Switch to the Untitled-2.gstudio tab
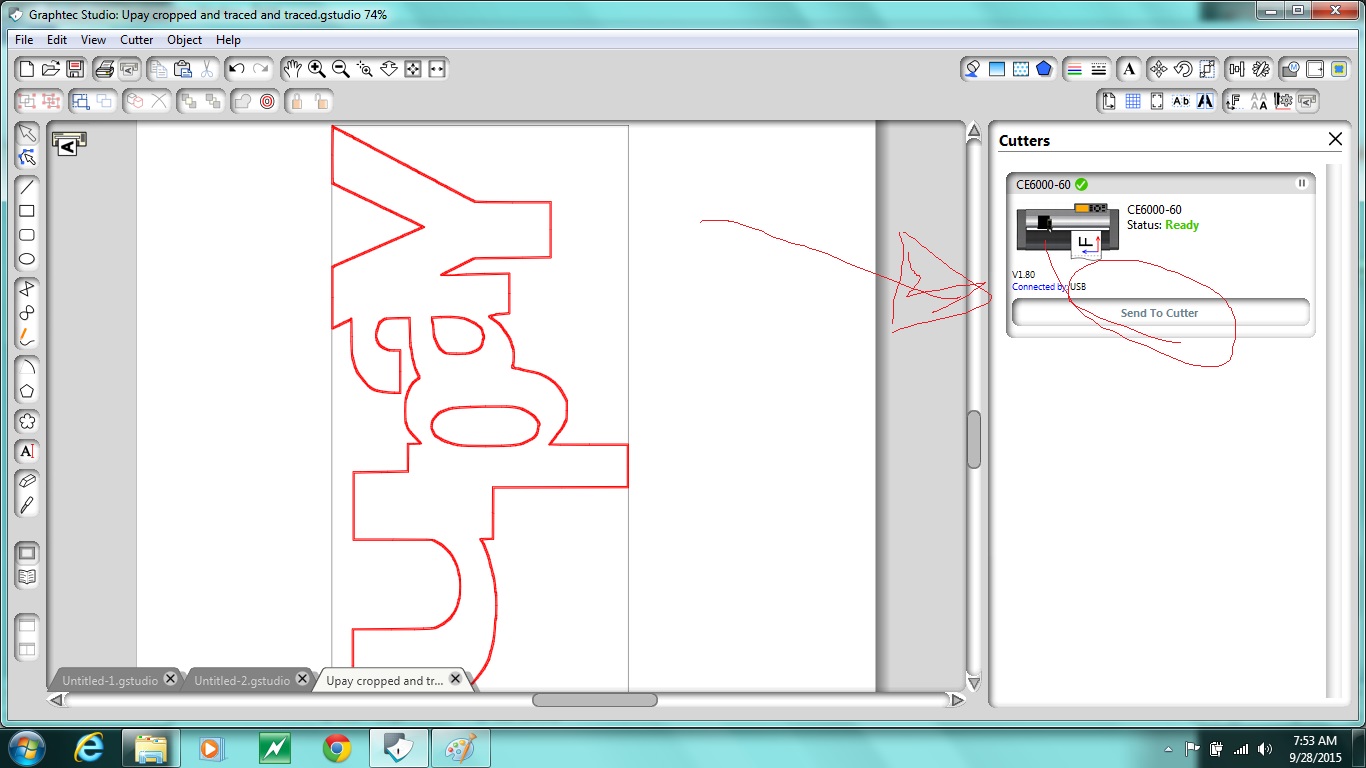 (242, 680)
